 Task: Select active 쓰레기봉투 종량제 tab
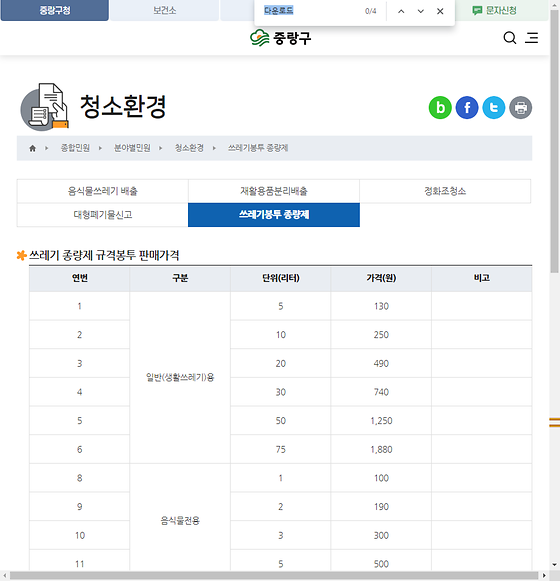pos(274,215)
